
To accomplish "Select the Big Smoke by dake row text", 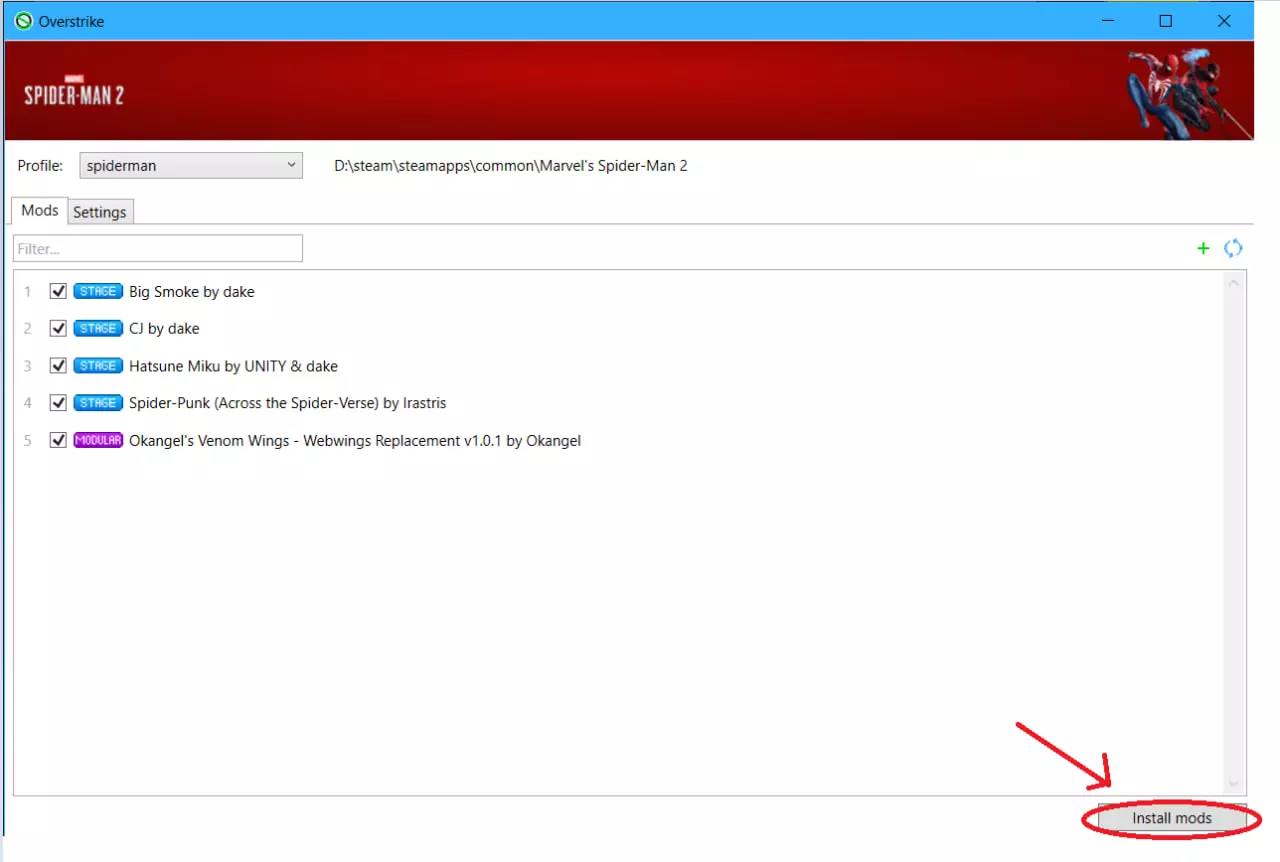I will (x=192, y=292).
